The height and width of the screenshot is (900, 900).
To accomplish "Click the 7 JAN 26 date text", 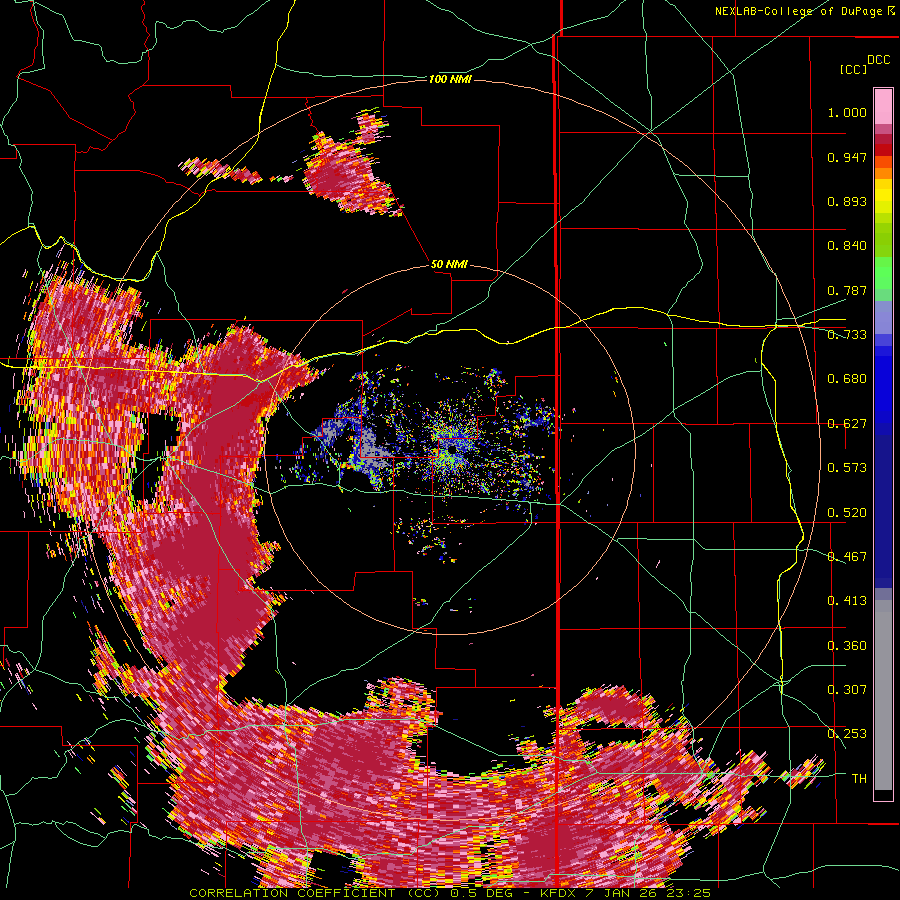I will click(620, 893).
